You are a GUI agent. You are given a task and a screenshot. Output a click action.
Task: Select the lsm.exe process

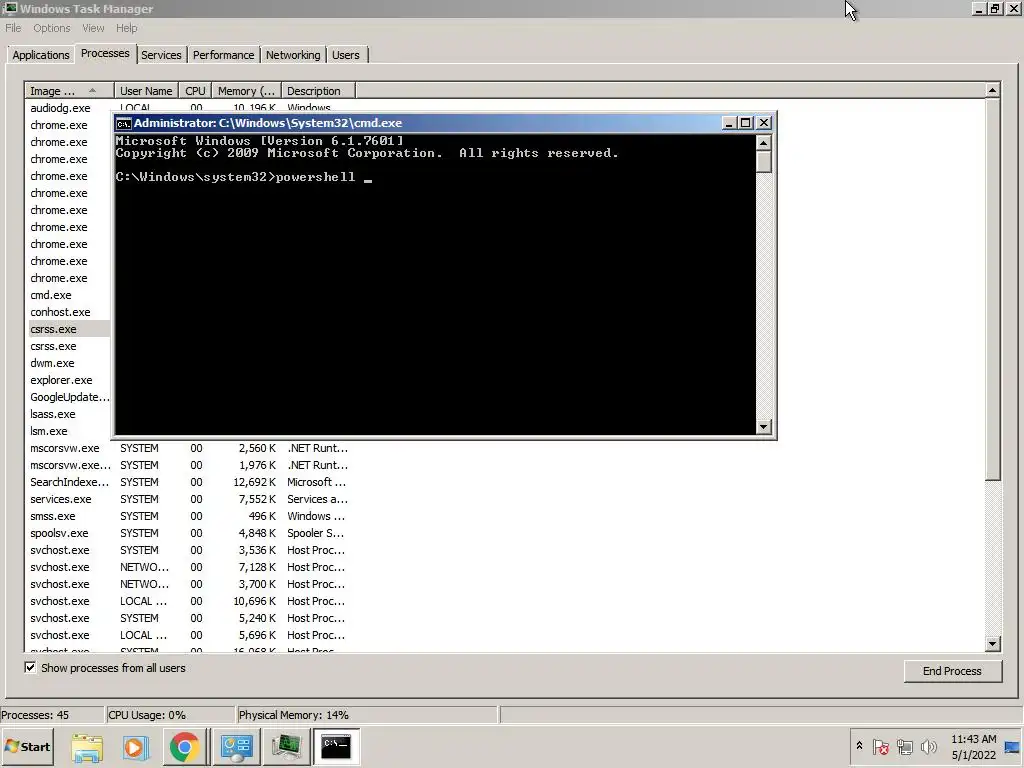click(48, 431)
